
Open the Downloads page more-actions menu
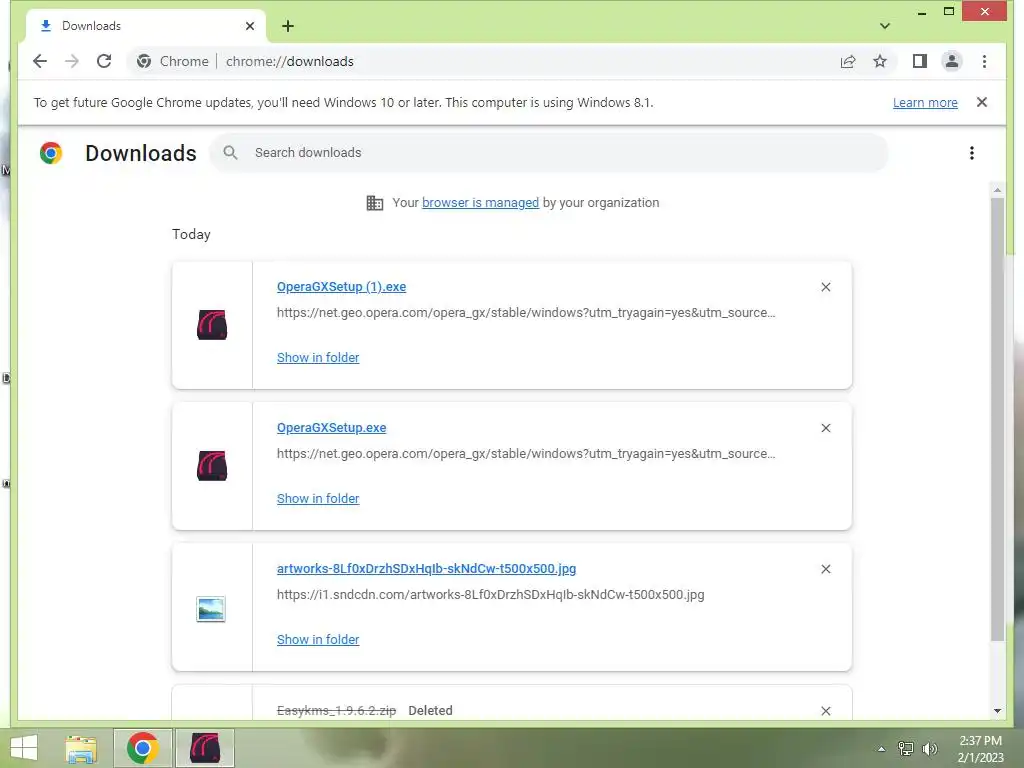972,153
